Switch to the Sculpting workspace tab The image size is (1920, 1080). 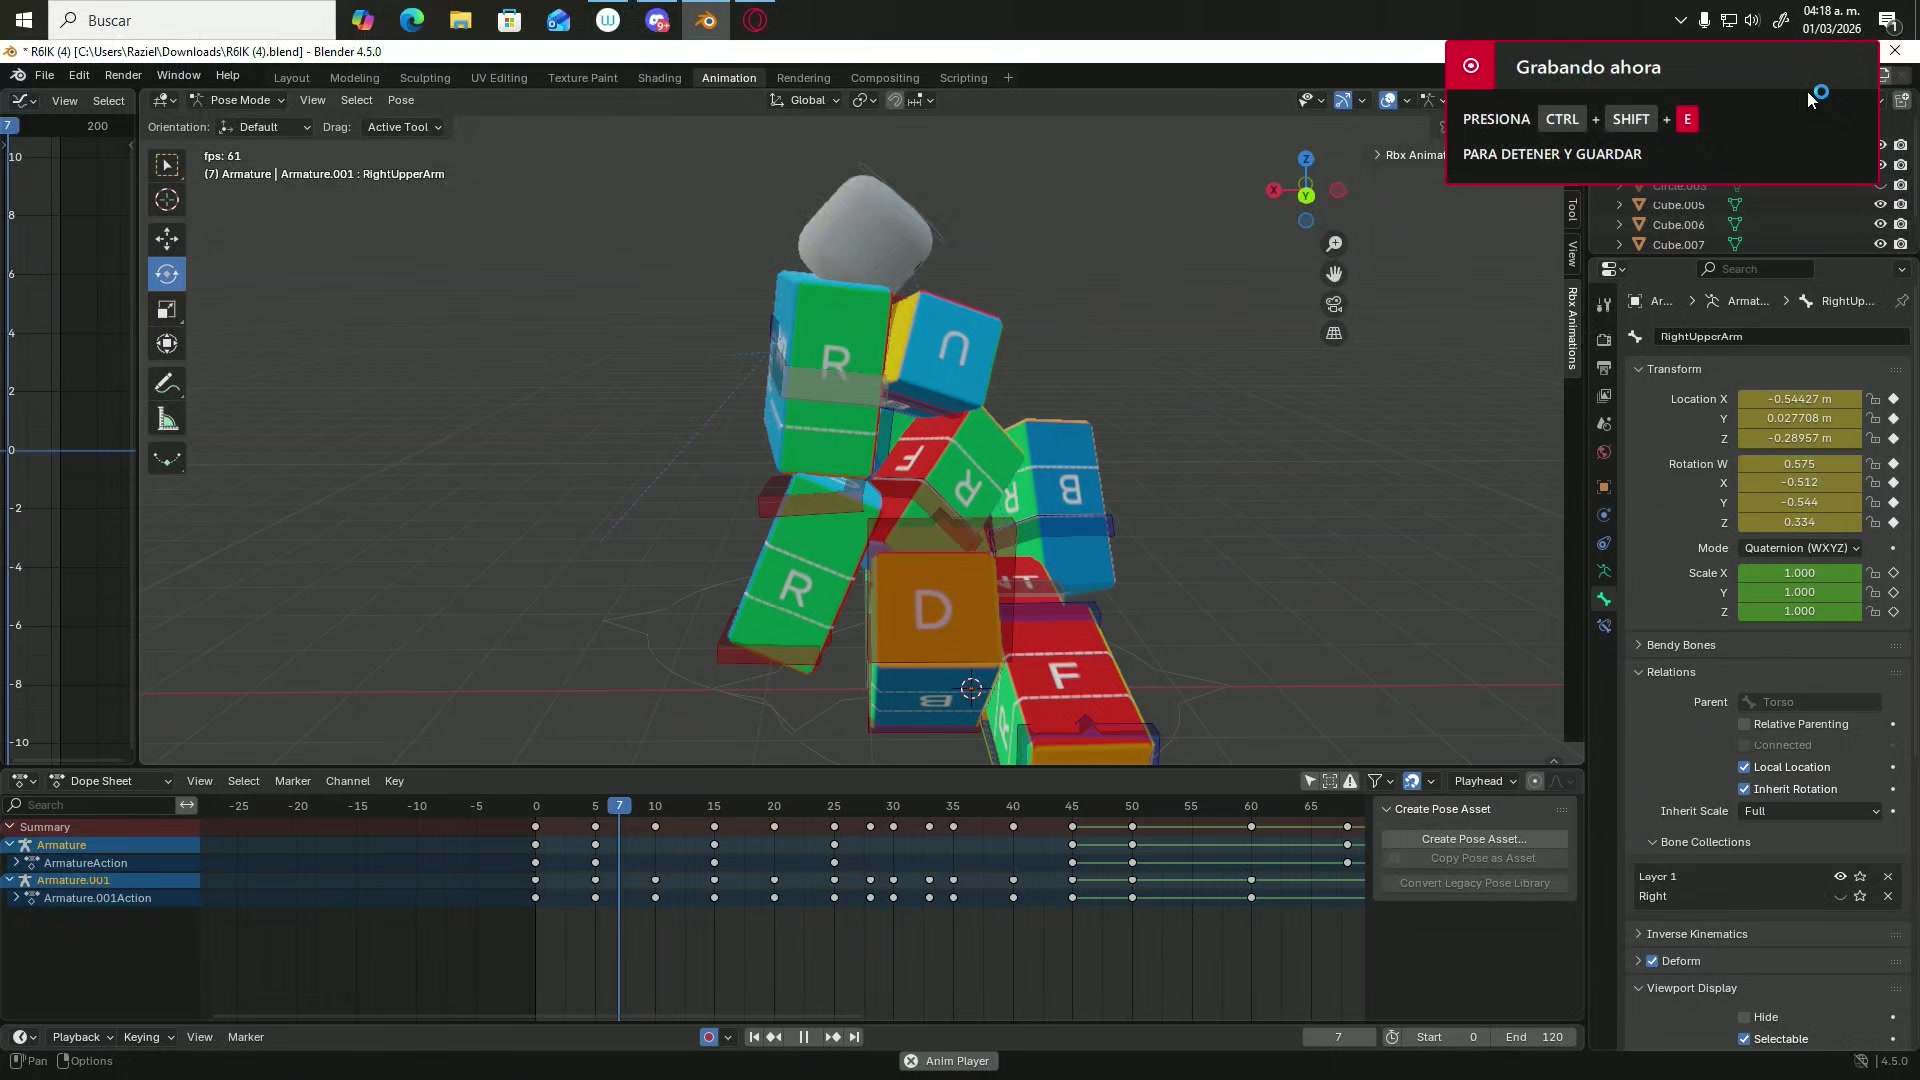(425, 78)
